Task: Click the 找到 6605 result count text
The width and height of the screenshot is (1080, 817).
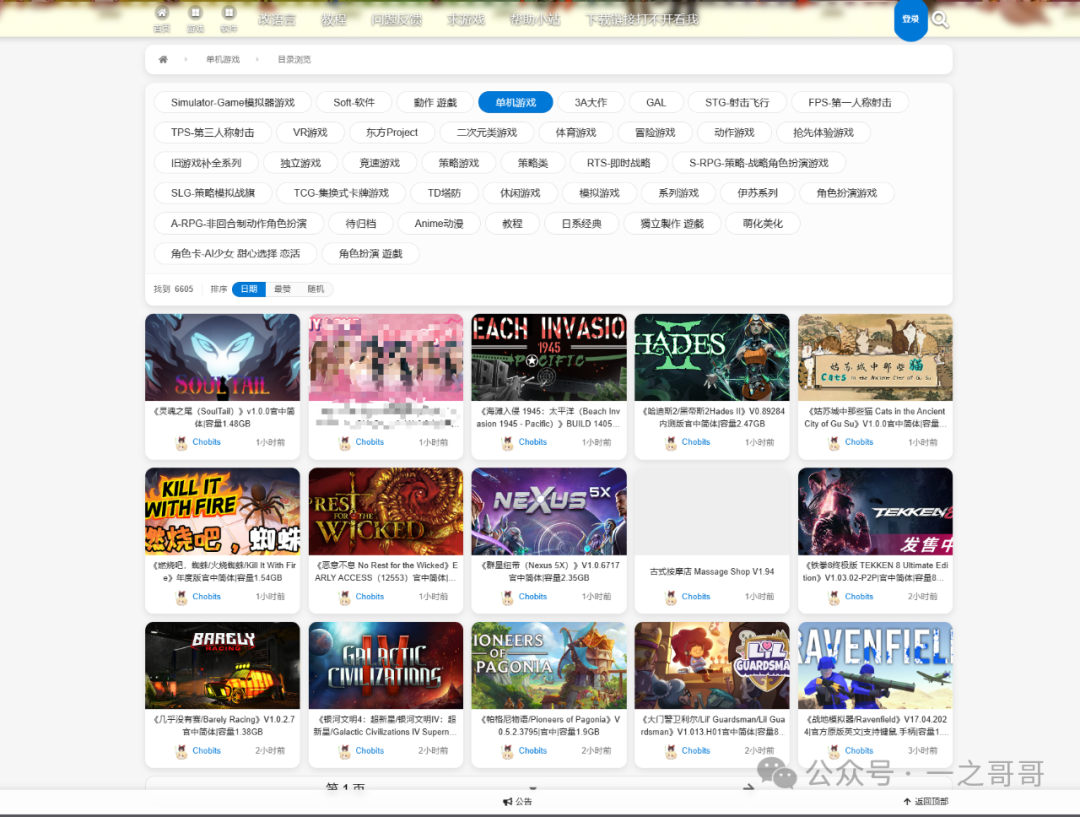Action: click(x=174, y=289)
